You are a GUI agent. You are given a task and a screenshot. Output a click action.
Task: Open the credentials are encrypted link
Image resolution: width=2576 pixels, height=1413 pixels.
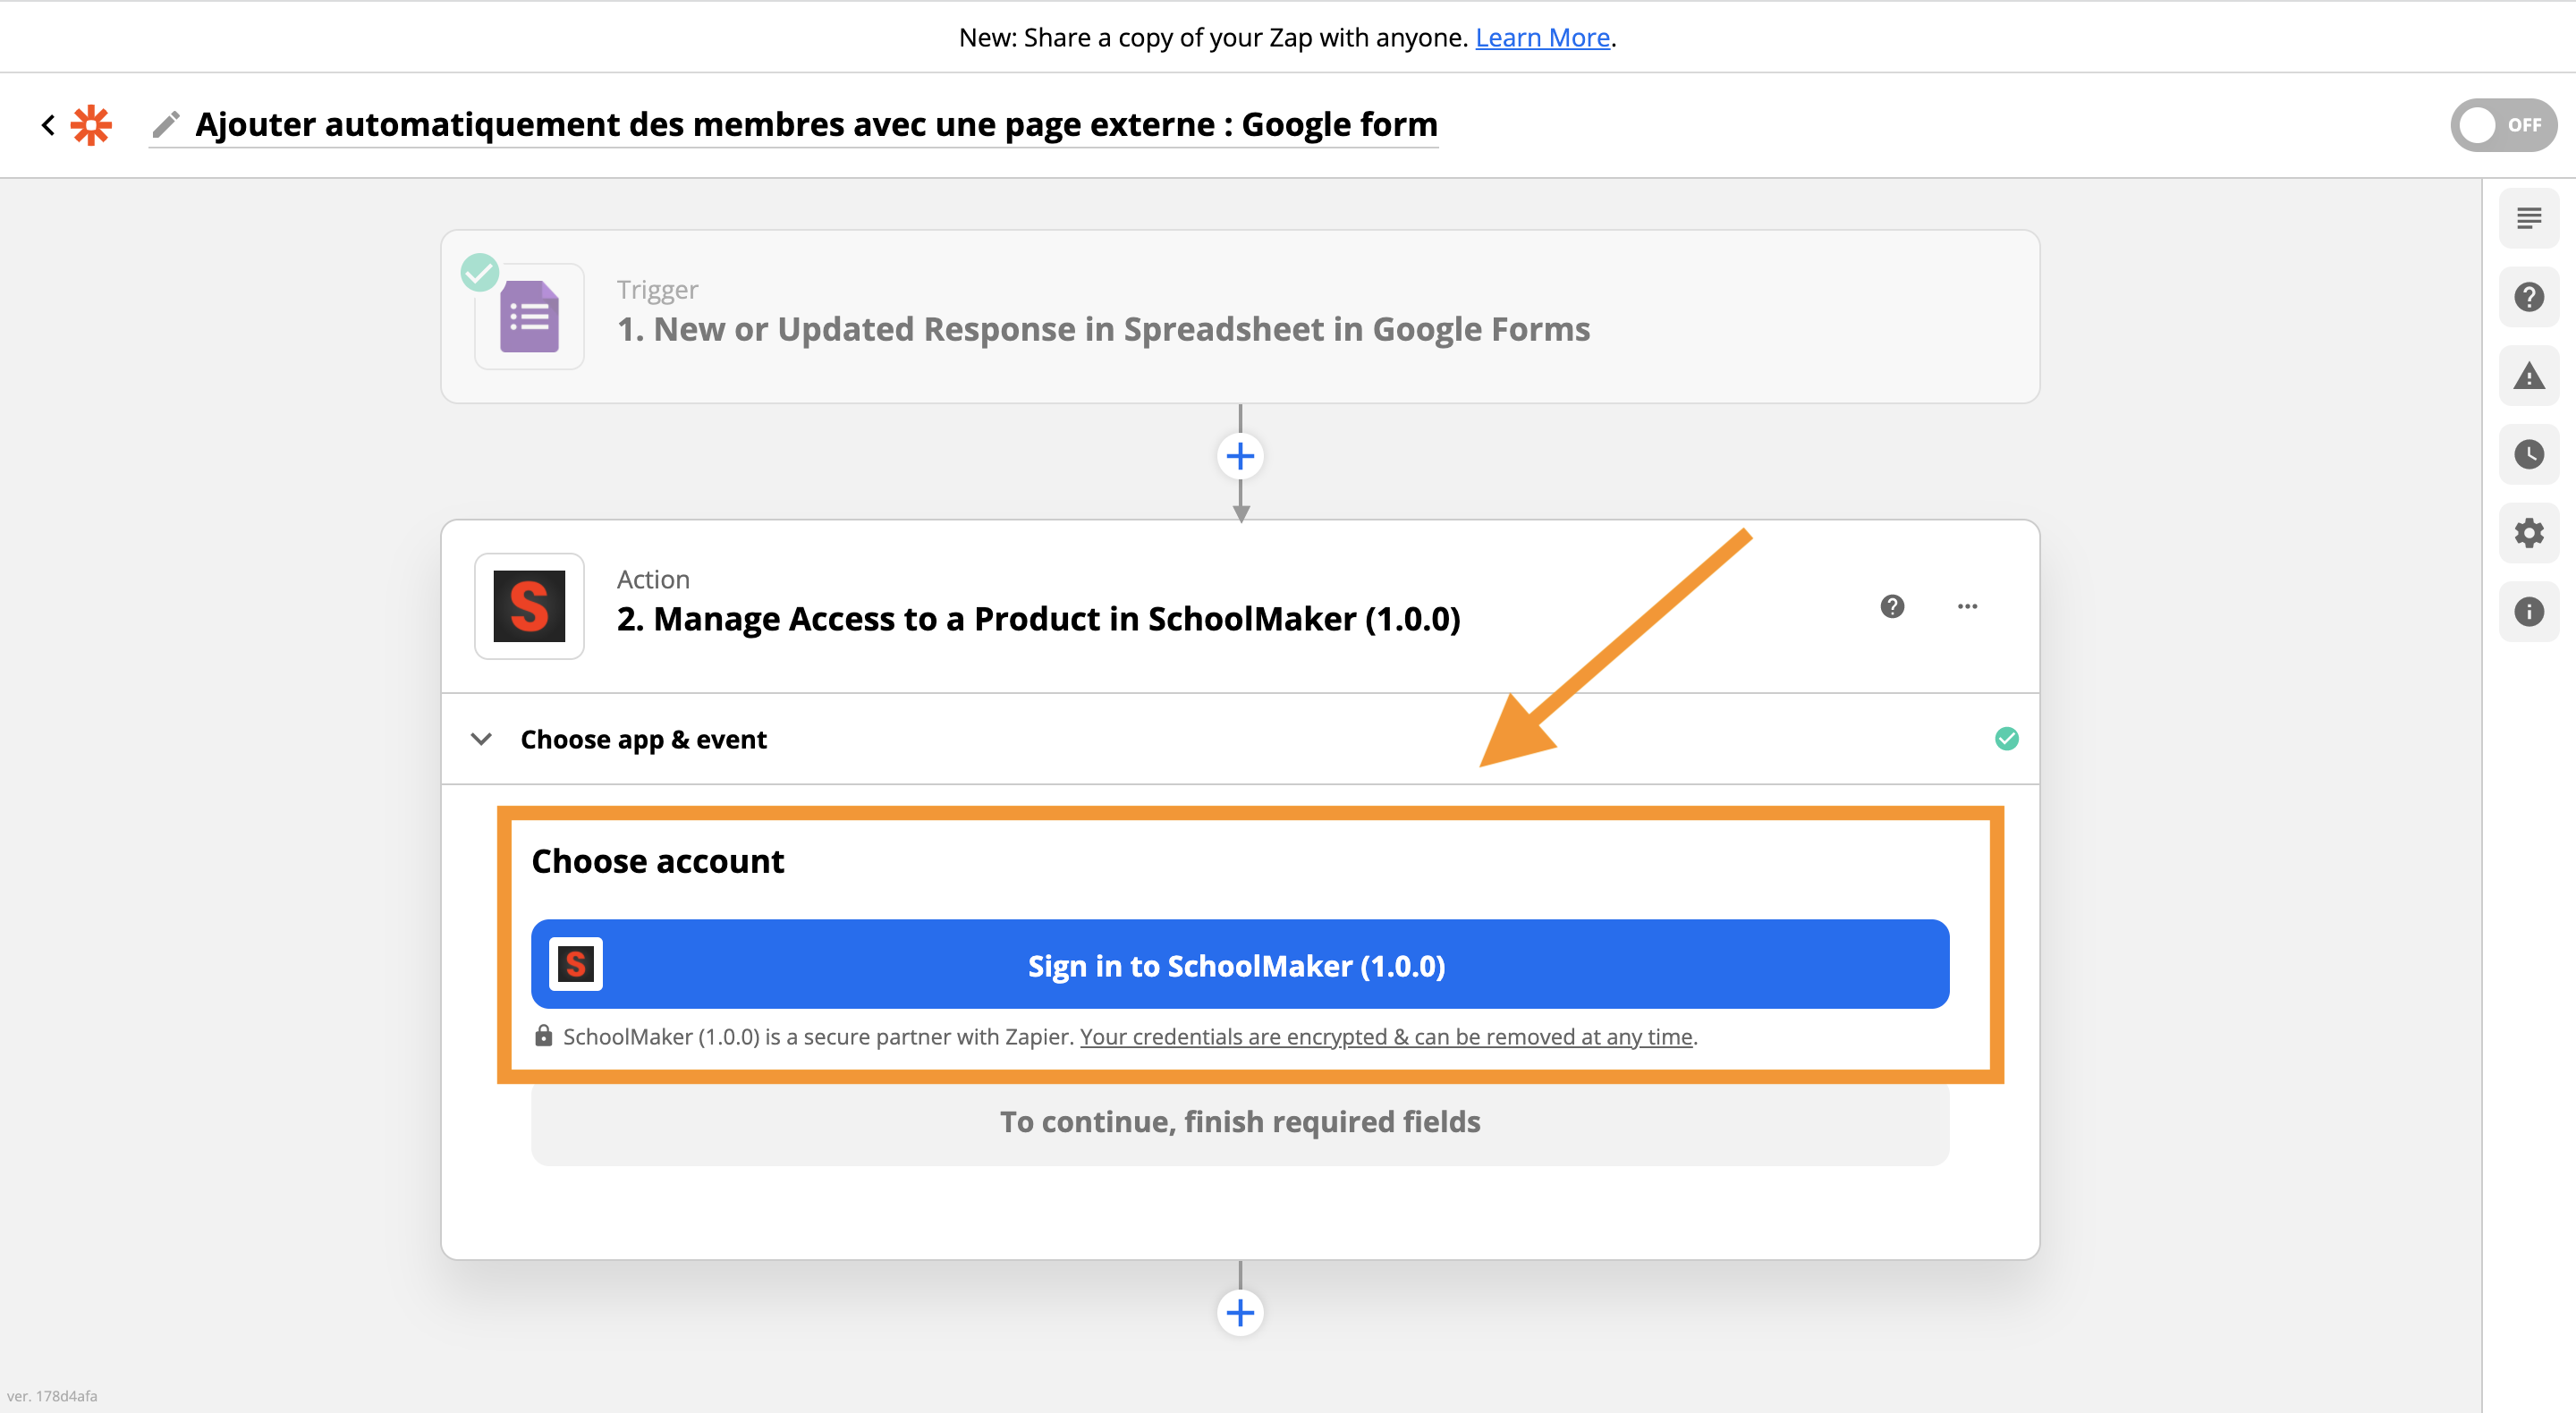pos(1385,1037)
